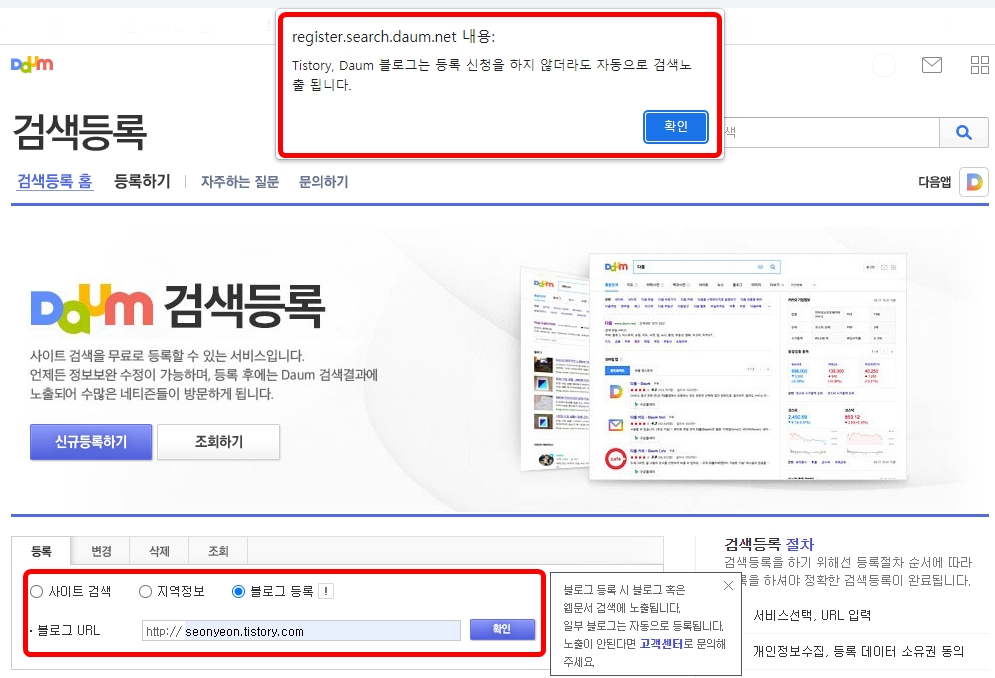
Task: Open the 자주하는 질문 menu item
Action: tap(240, 182)
